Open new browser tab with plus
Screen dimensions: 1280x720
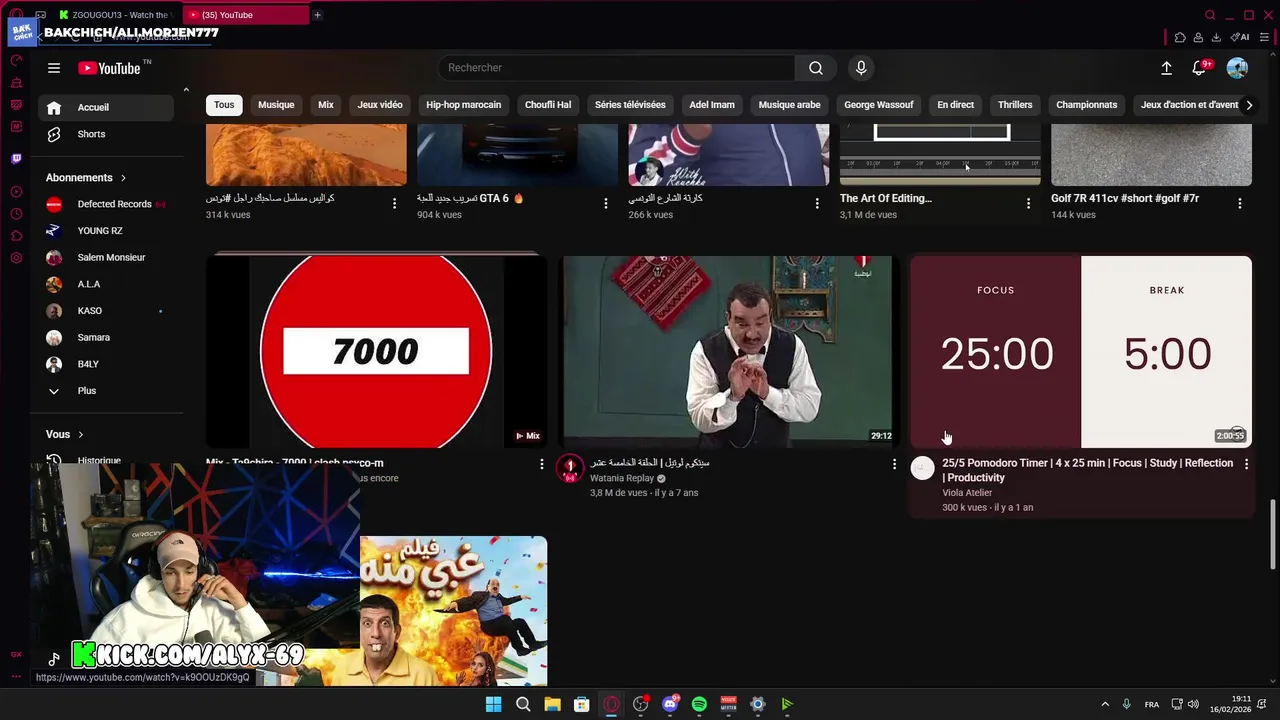coord(317,15)
